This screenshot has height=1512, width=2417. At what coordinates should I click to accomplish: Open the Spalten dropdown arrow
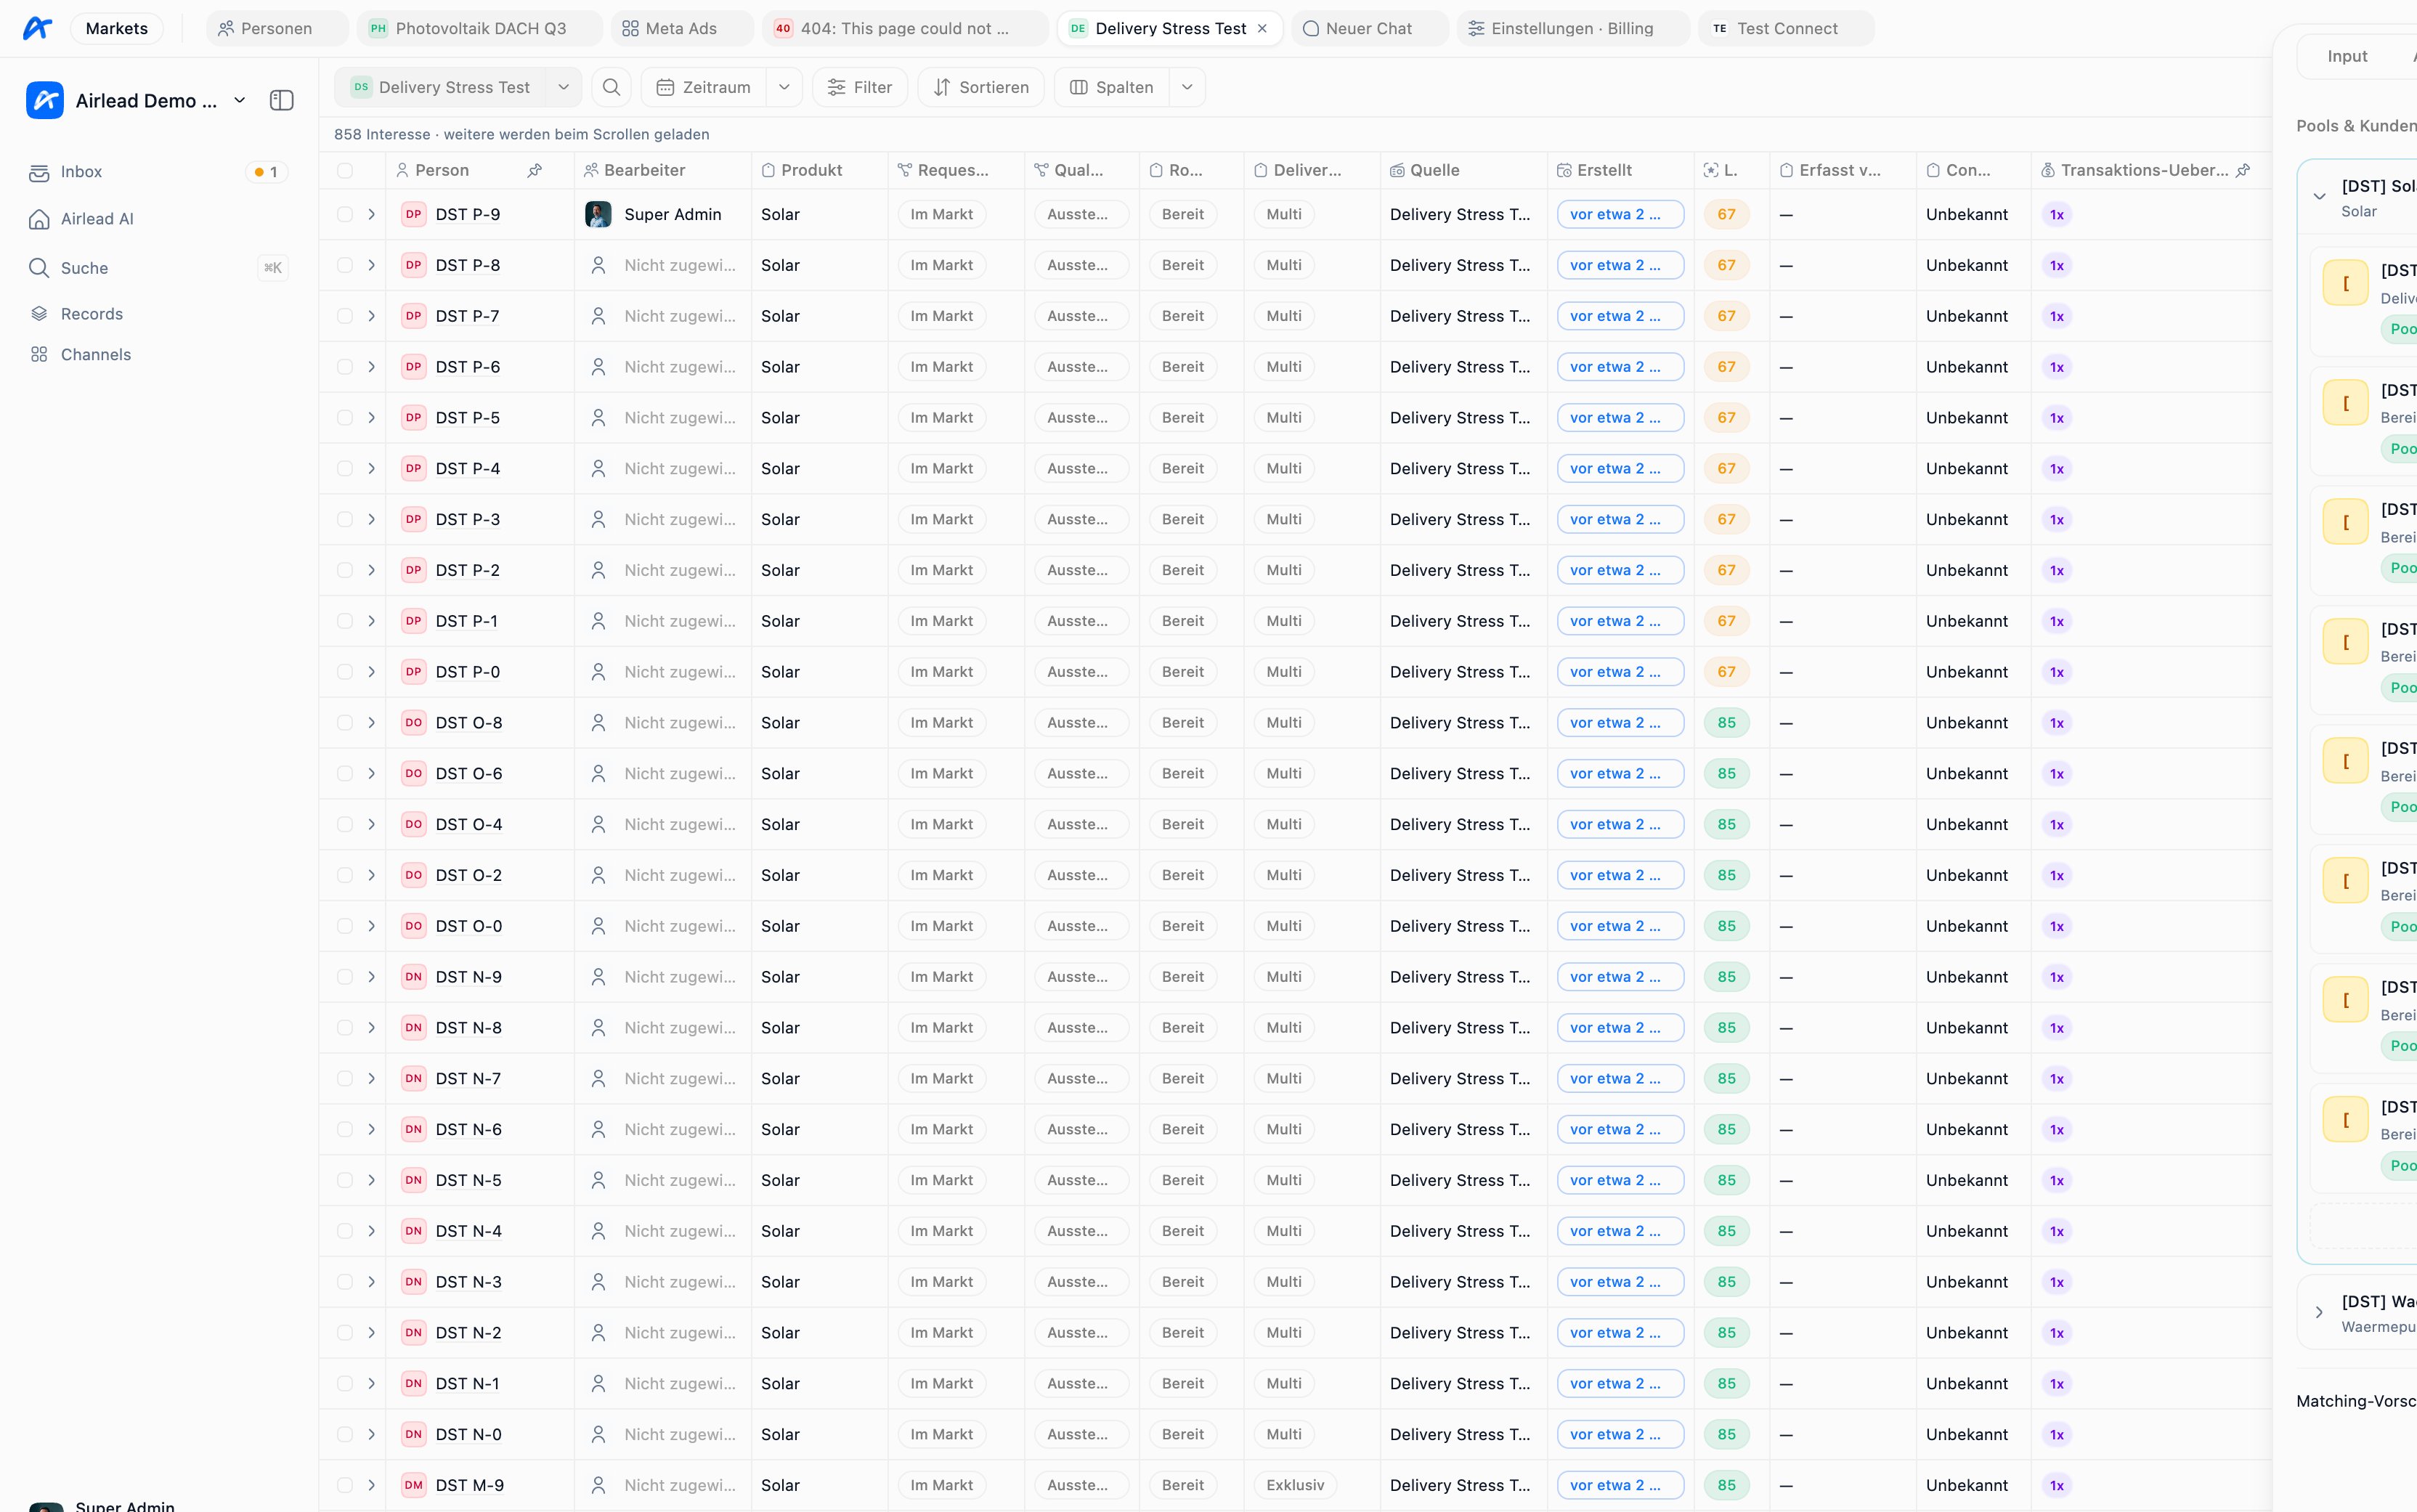(1187, 87)
